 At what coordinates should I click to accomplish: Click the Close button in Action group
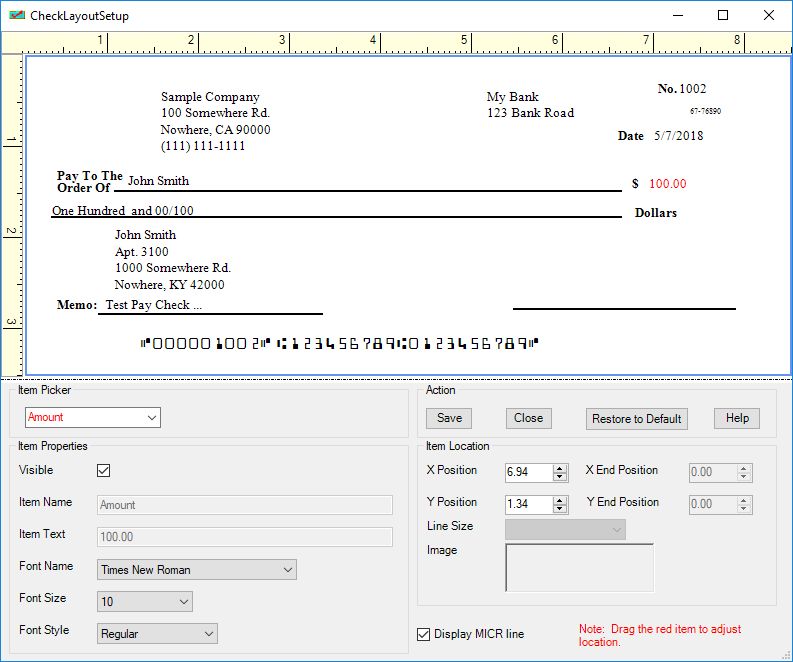[x=528, y=418]
